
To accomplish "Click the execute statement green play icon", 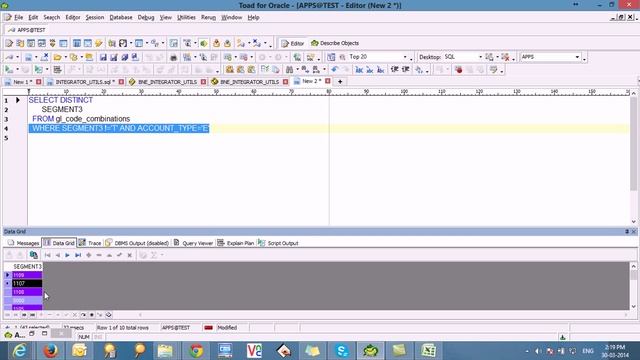I will point(9,70).
